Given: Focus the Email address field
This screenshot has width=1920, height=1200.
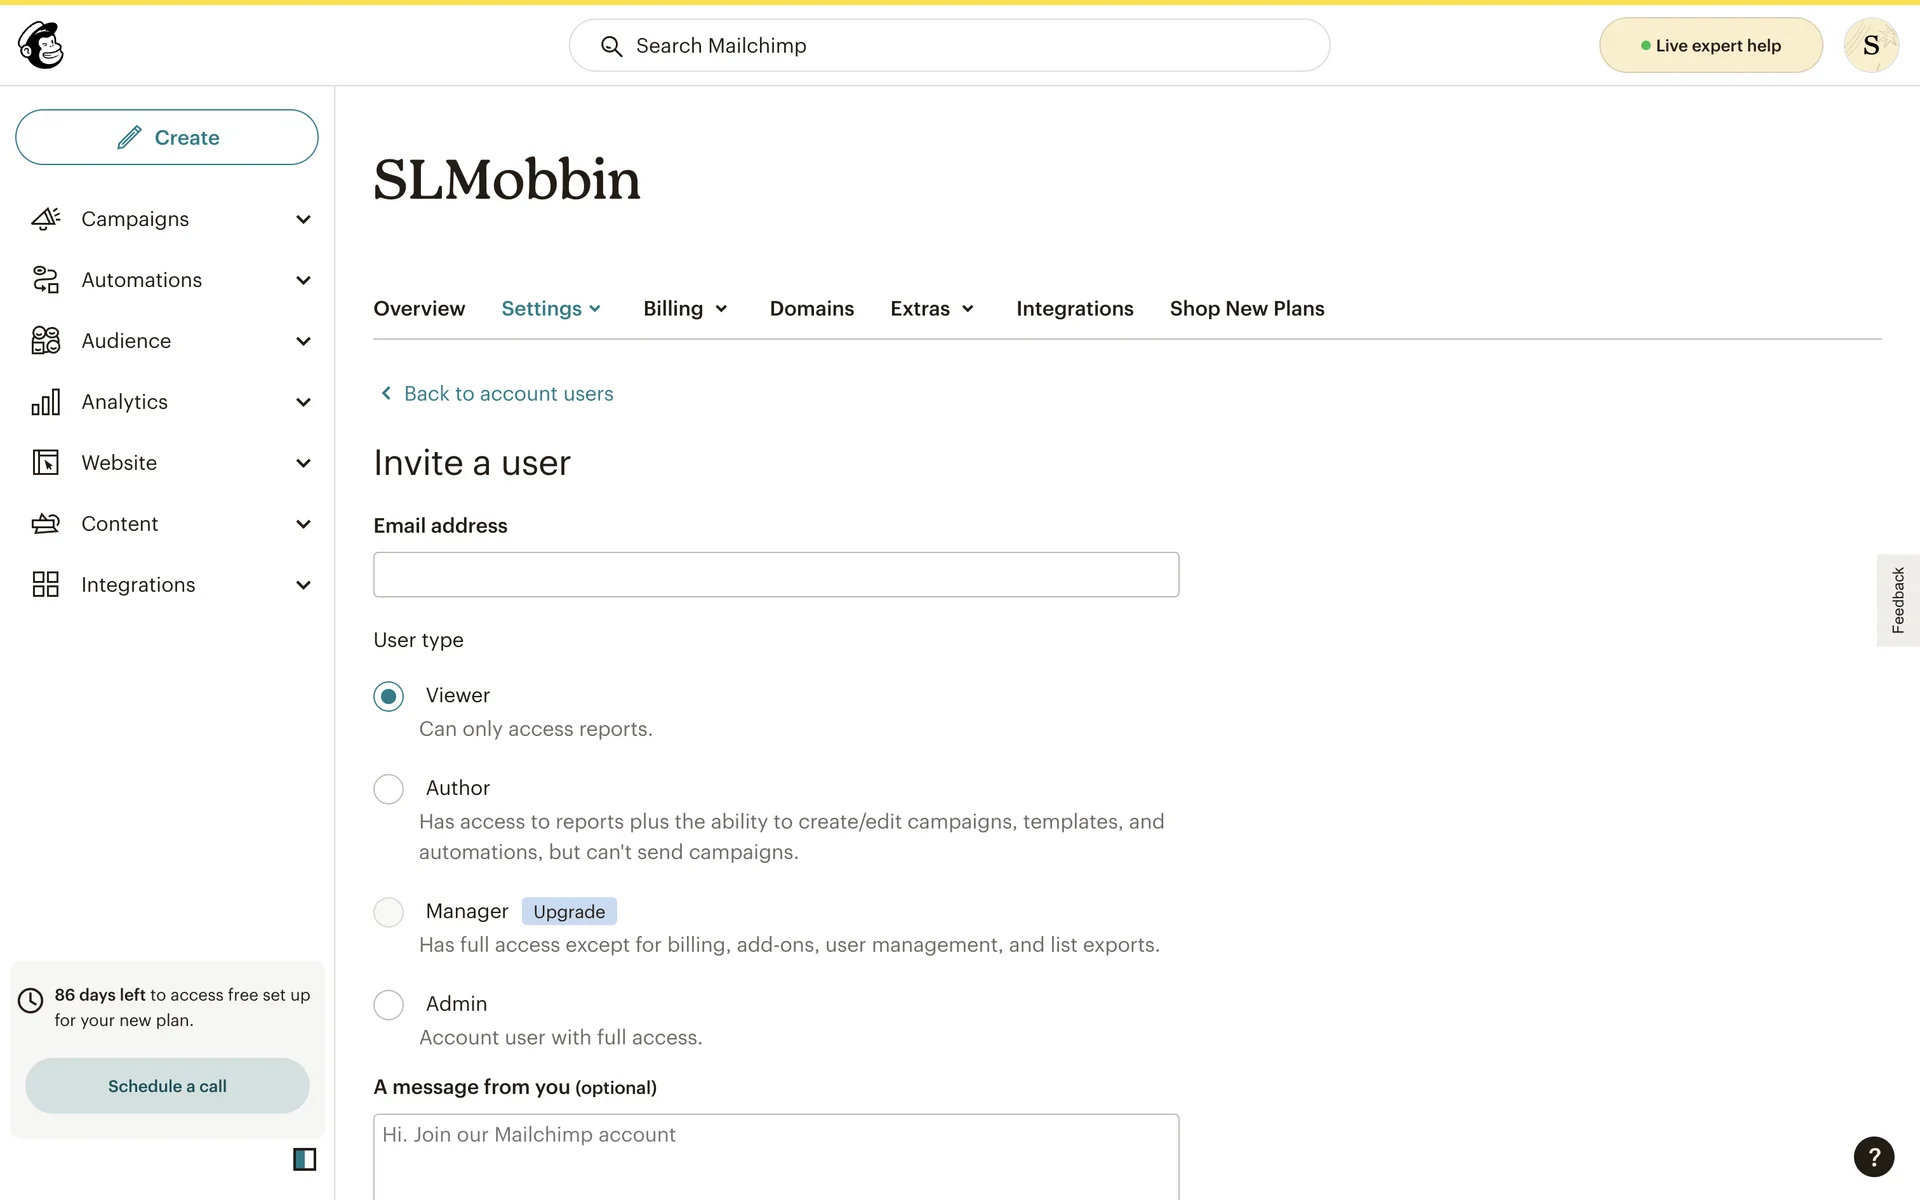Looking at the screenshot, I should [776, 575].
